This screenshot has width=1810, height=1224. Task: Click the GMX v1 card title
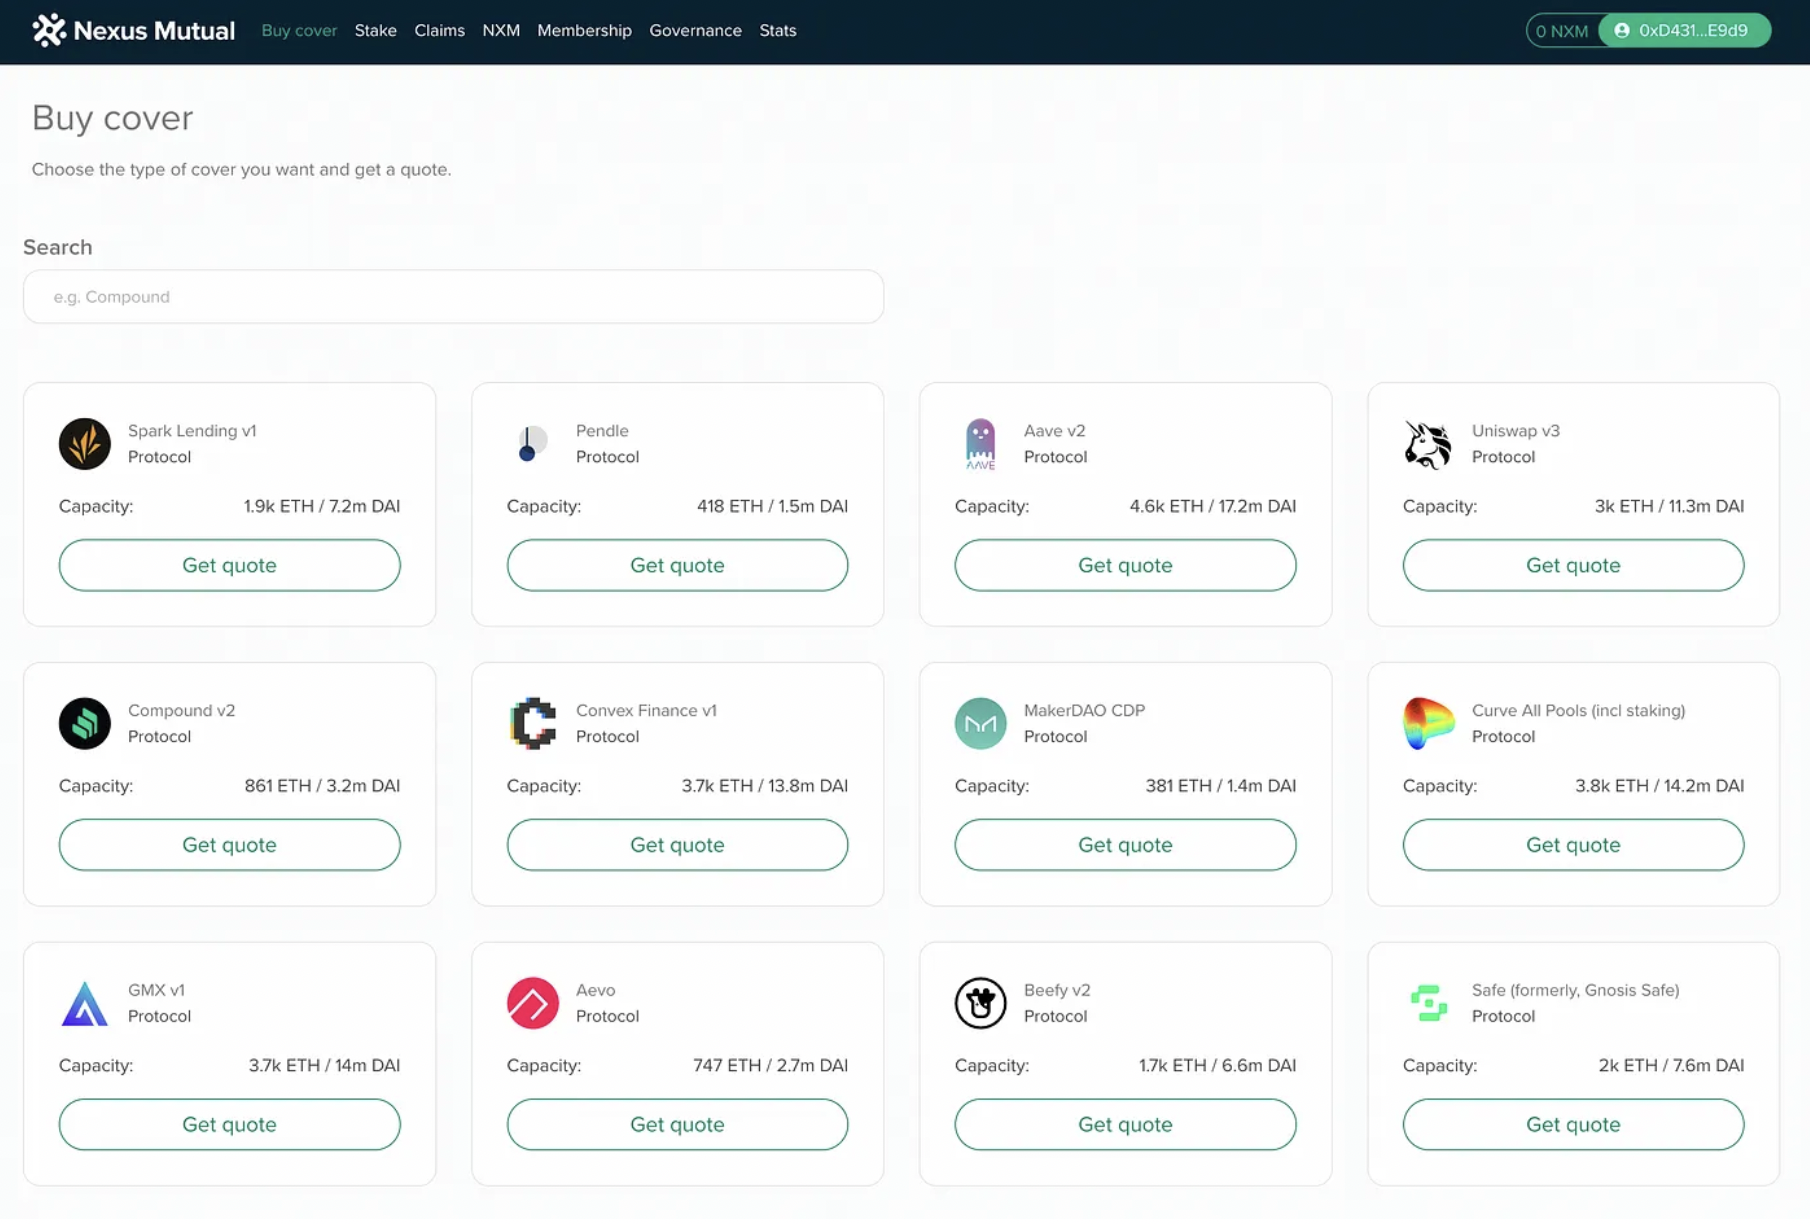coord(156,989)
